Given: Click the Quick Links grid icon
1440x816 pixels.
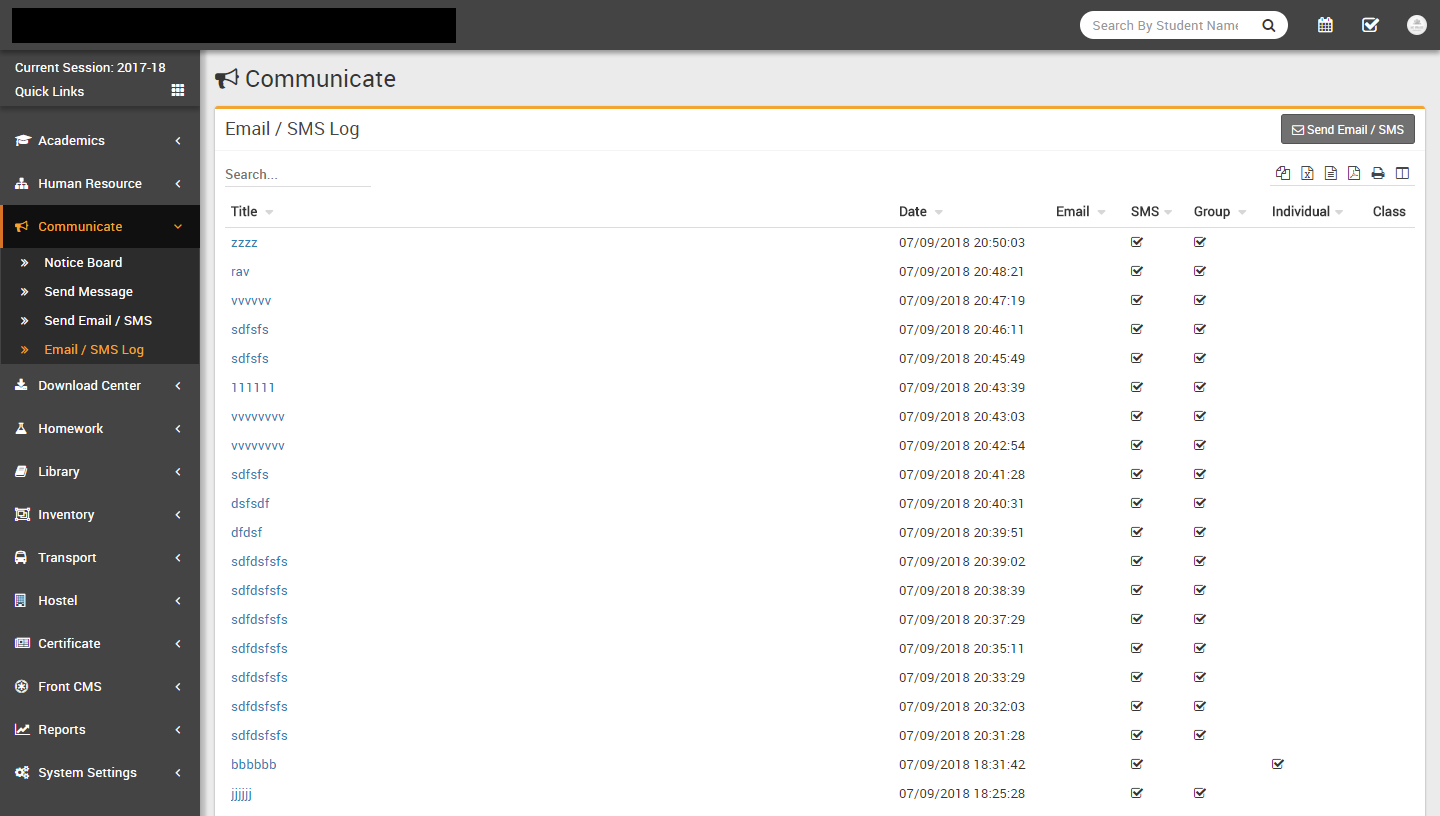Looking at the screenshot, I should click(x=178, y=90).
